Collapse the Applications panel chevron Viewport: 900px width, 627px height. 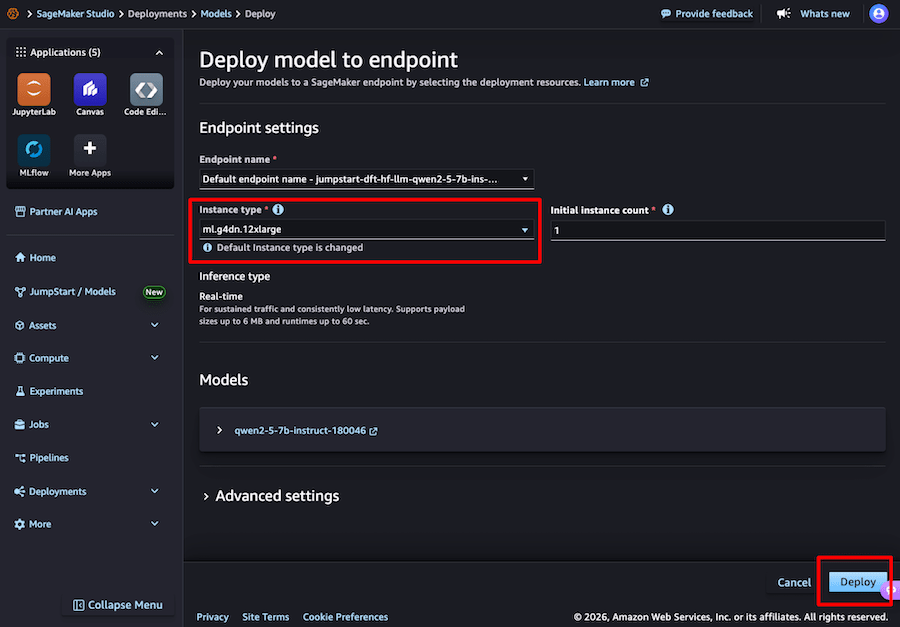[159, 53]
